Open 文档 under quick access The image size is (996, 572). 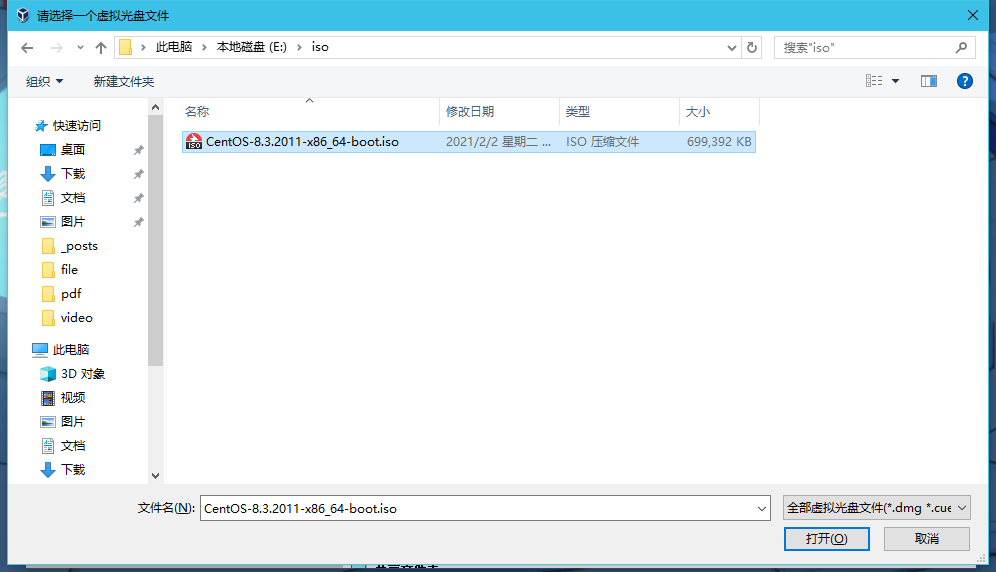coord(73,198)
